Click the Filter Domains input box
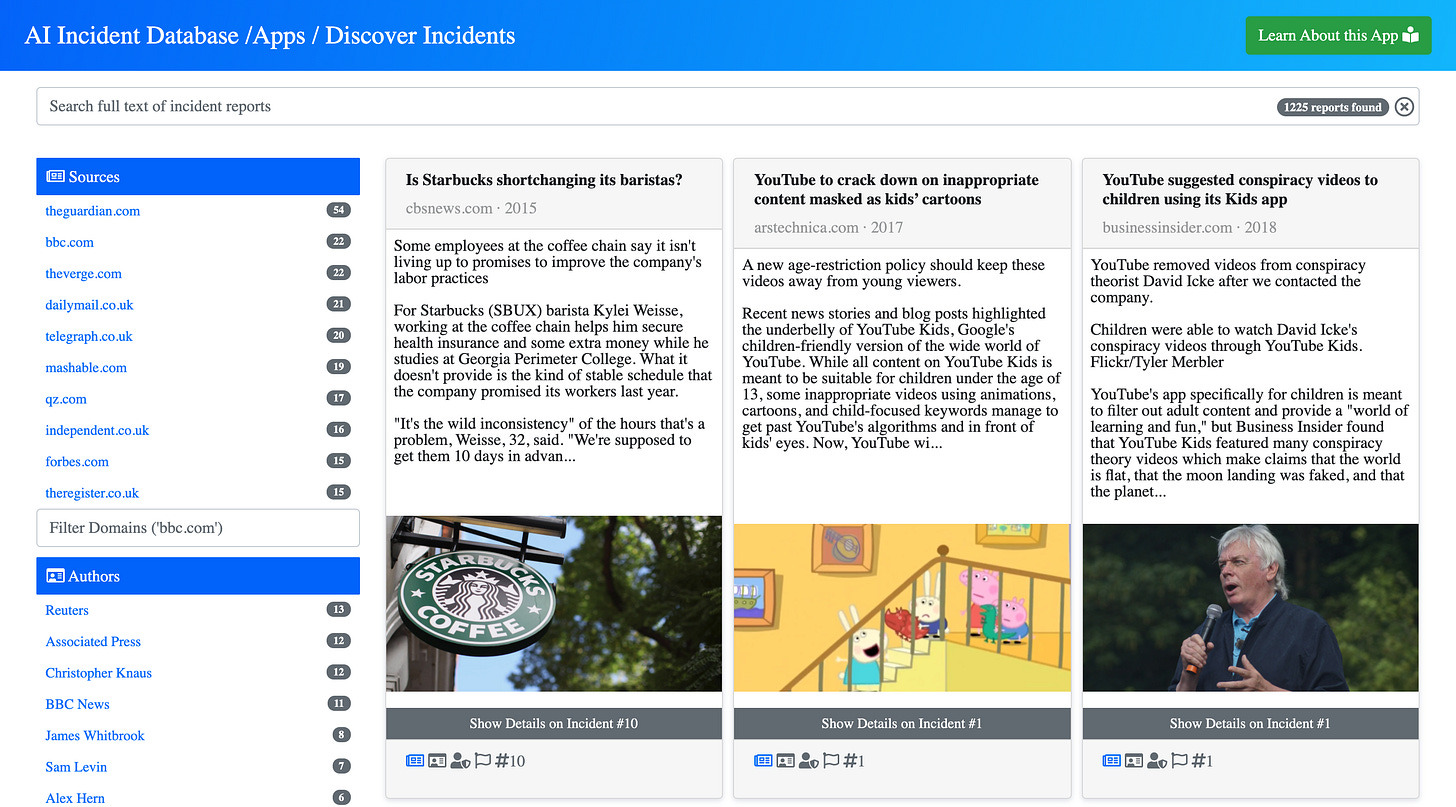Screen dimensions: 1456x807 tap(198, 527)
